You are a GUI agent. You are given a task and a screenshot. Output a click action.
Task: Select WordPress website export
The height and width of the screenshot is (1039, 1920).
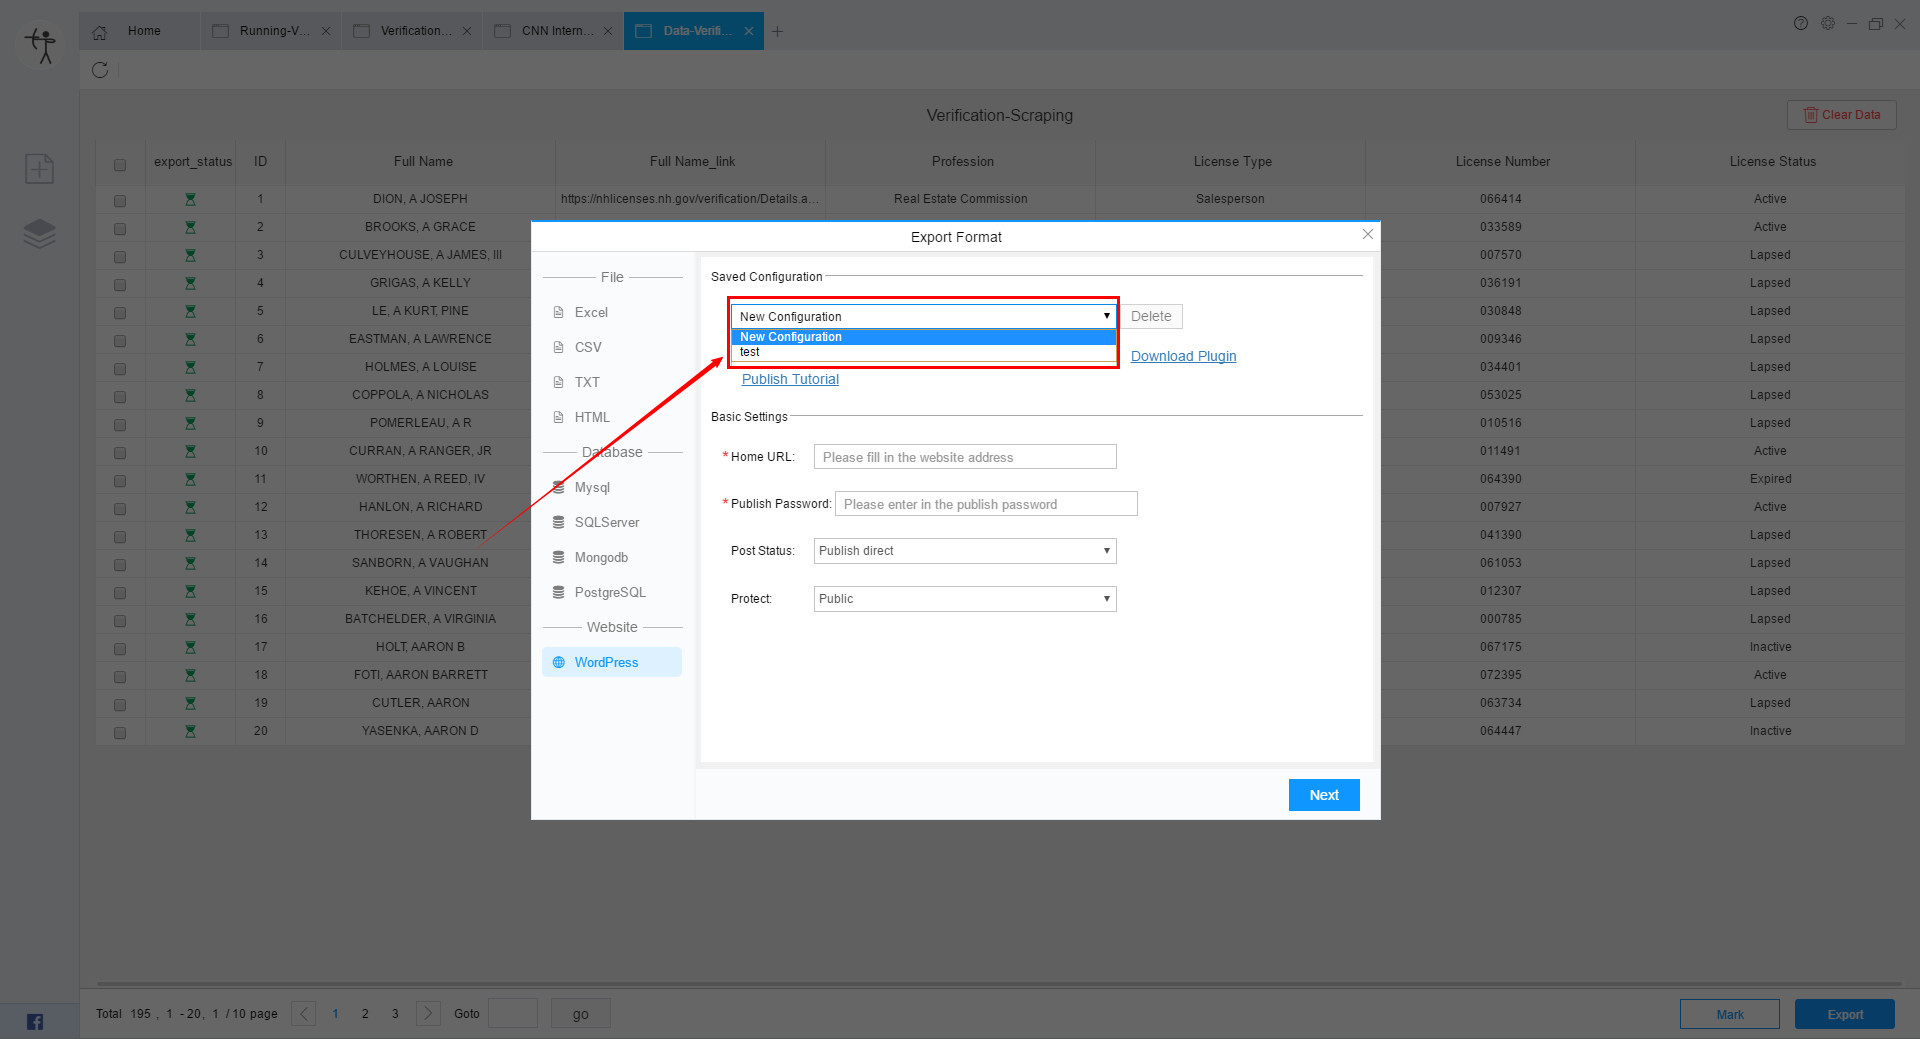tap(612, 662)
